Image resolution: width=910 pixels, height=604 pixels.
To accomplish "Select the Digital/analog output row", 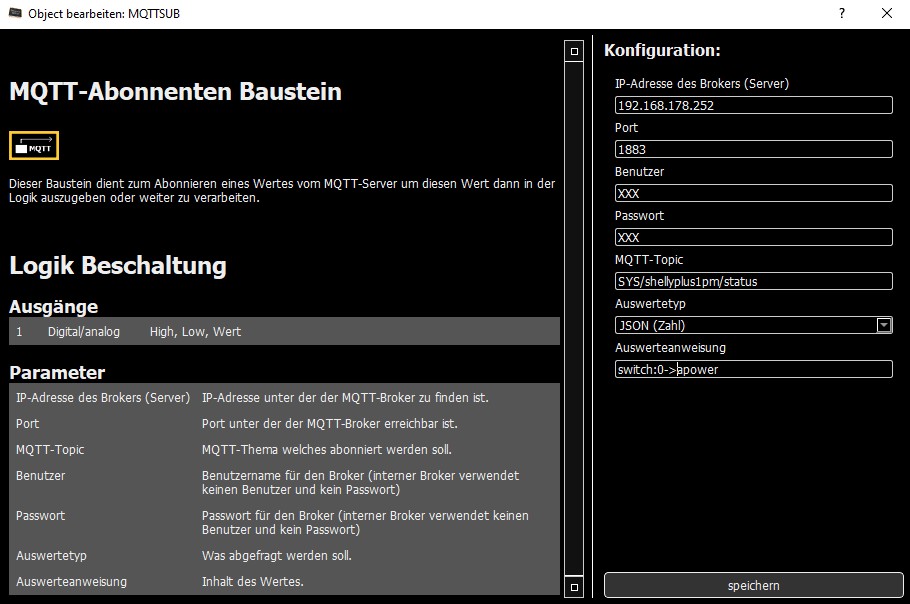I will pos(284,331).
